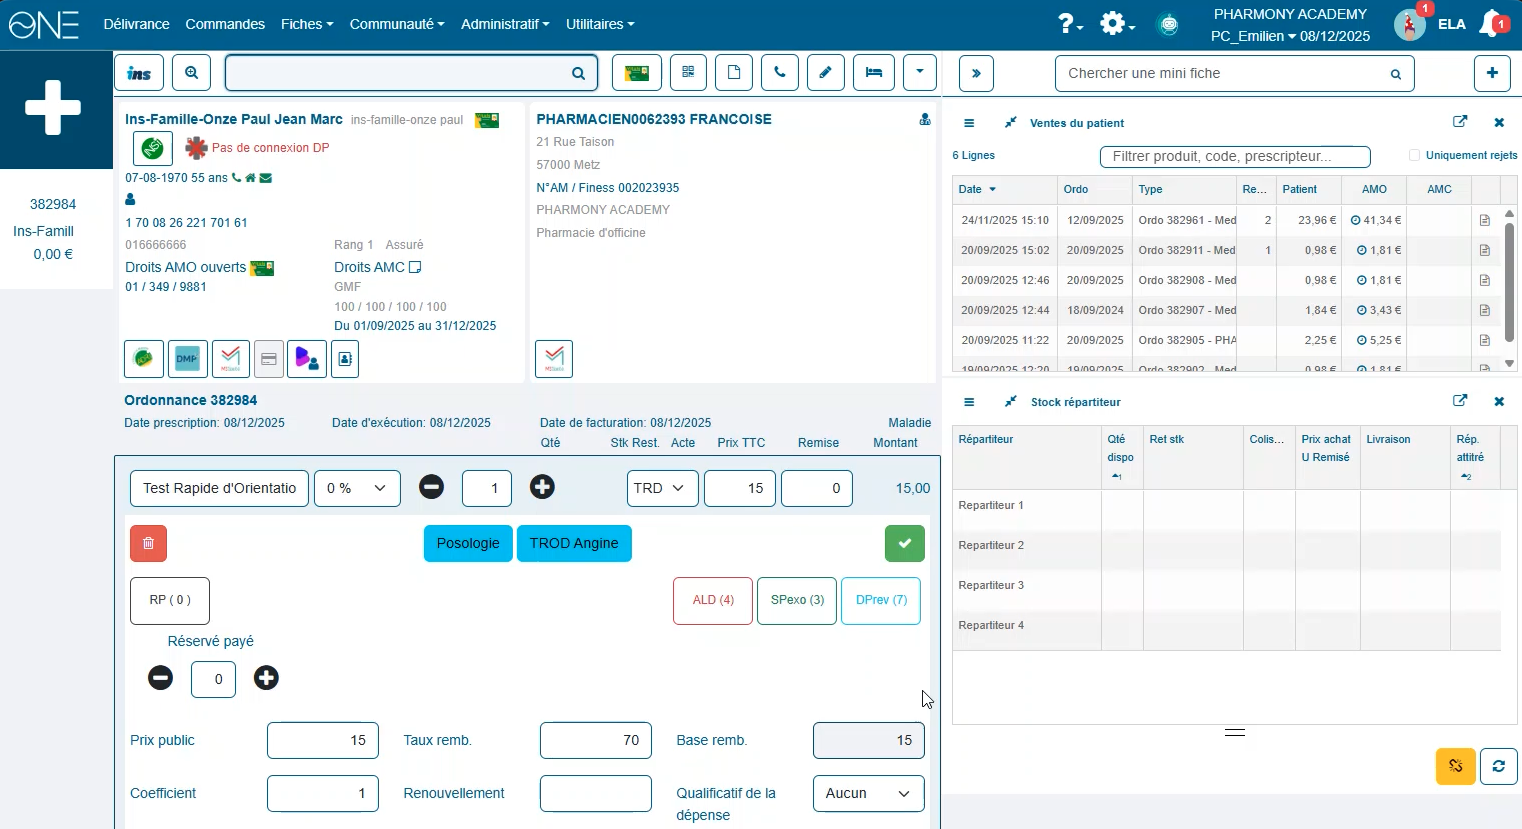Sort sales by Date column
This screenshot has width=1522, height=829.
1005,189
